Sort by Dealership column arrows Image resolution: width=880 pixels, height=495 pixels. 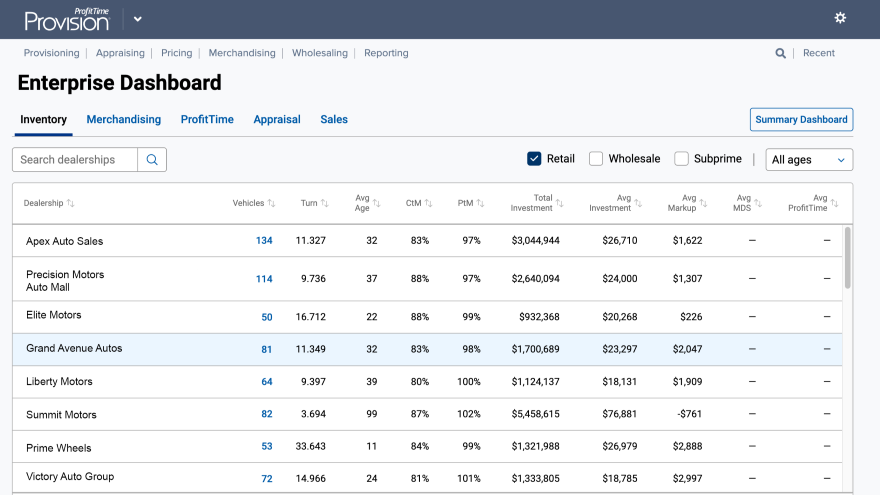point(70,203)
